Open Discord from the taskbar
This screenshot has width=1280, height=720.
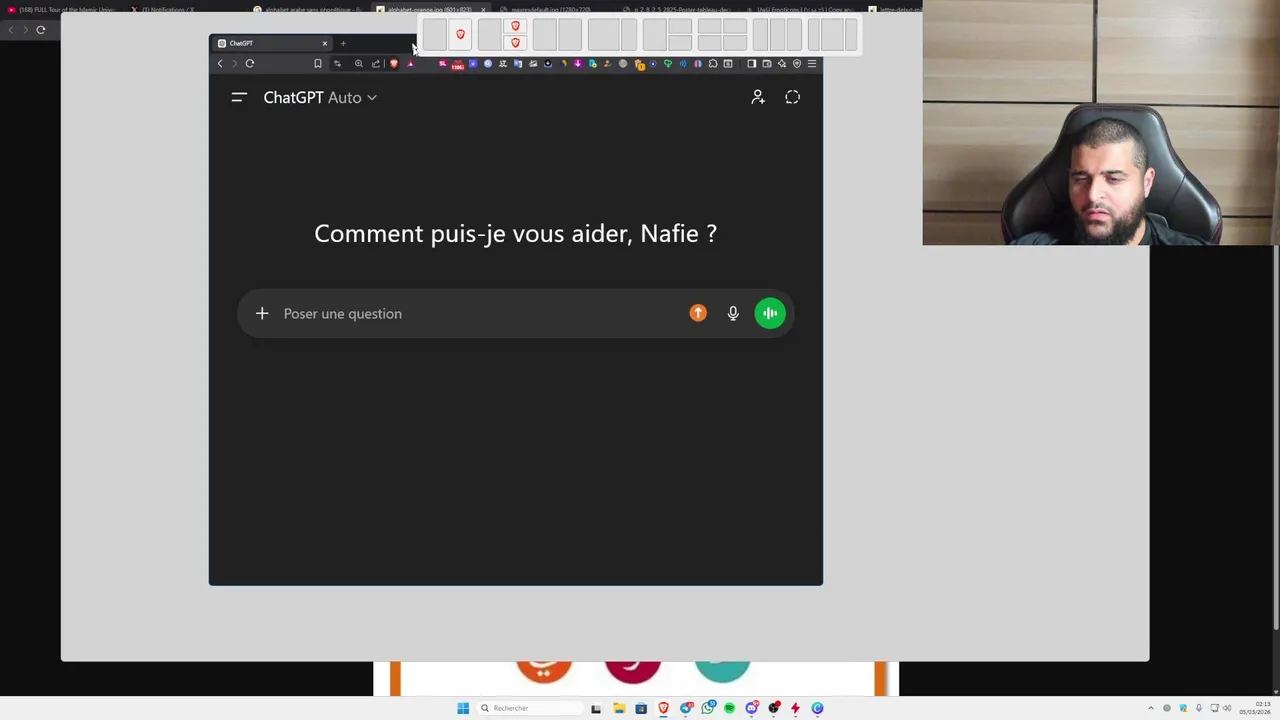coord(752,708)
